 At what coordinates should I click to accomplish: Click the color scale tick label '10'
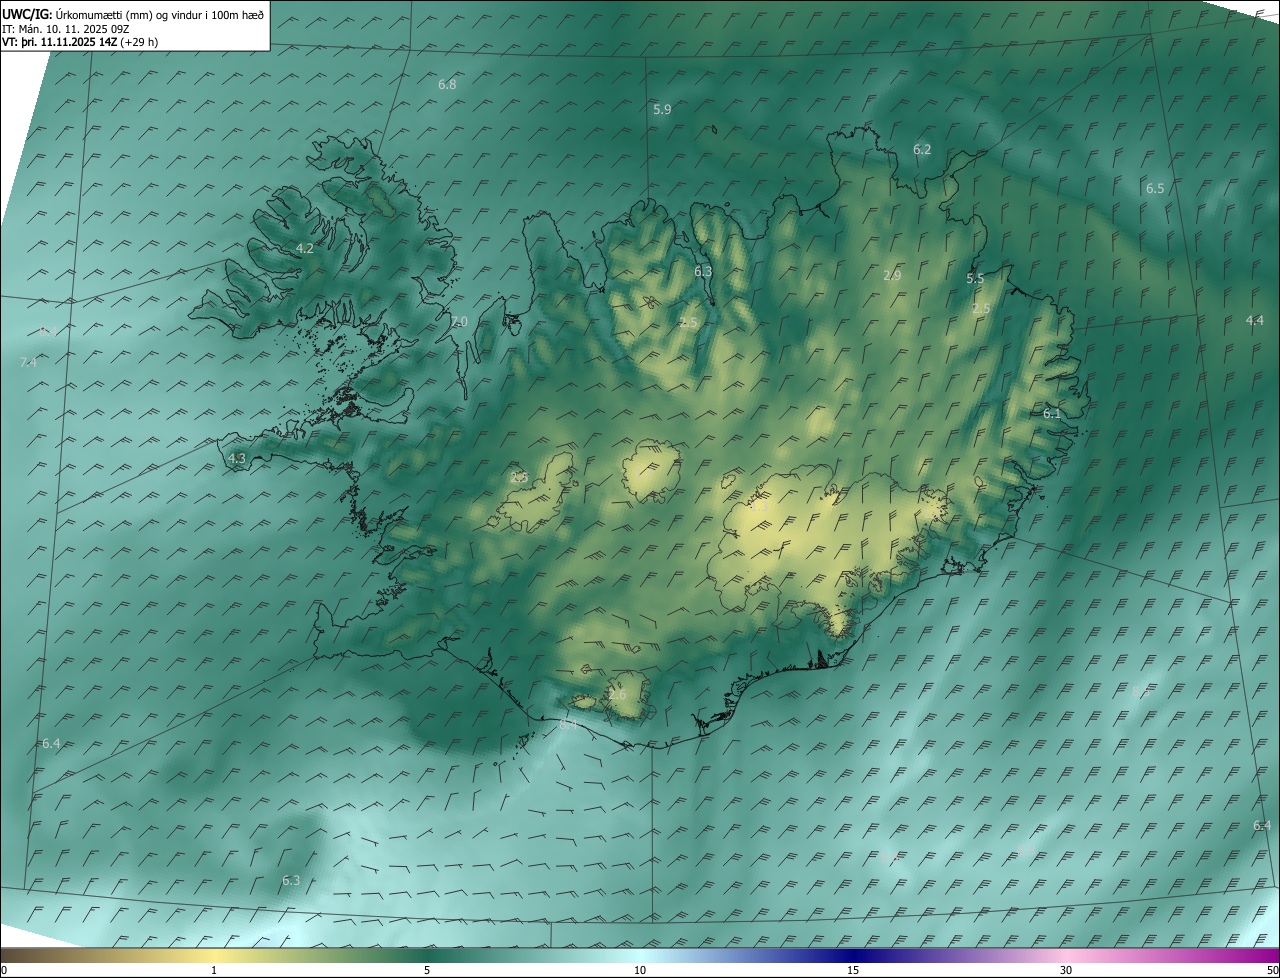click(x=640, y=970)
